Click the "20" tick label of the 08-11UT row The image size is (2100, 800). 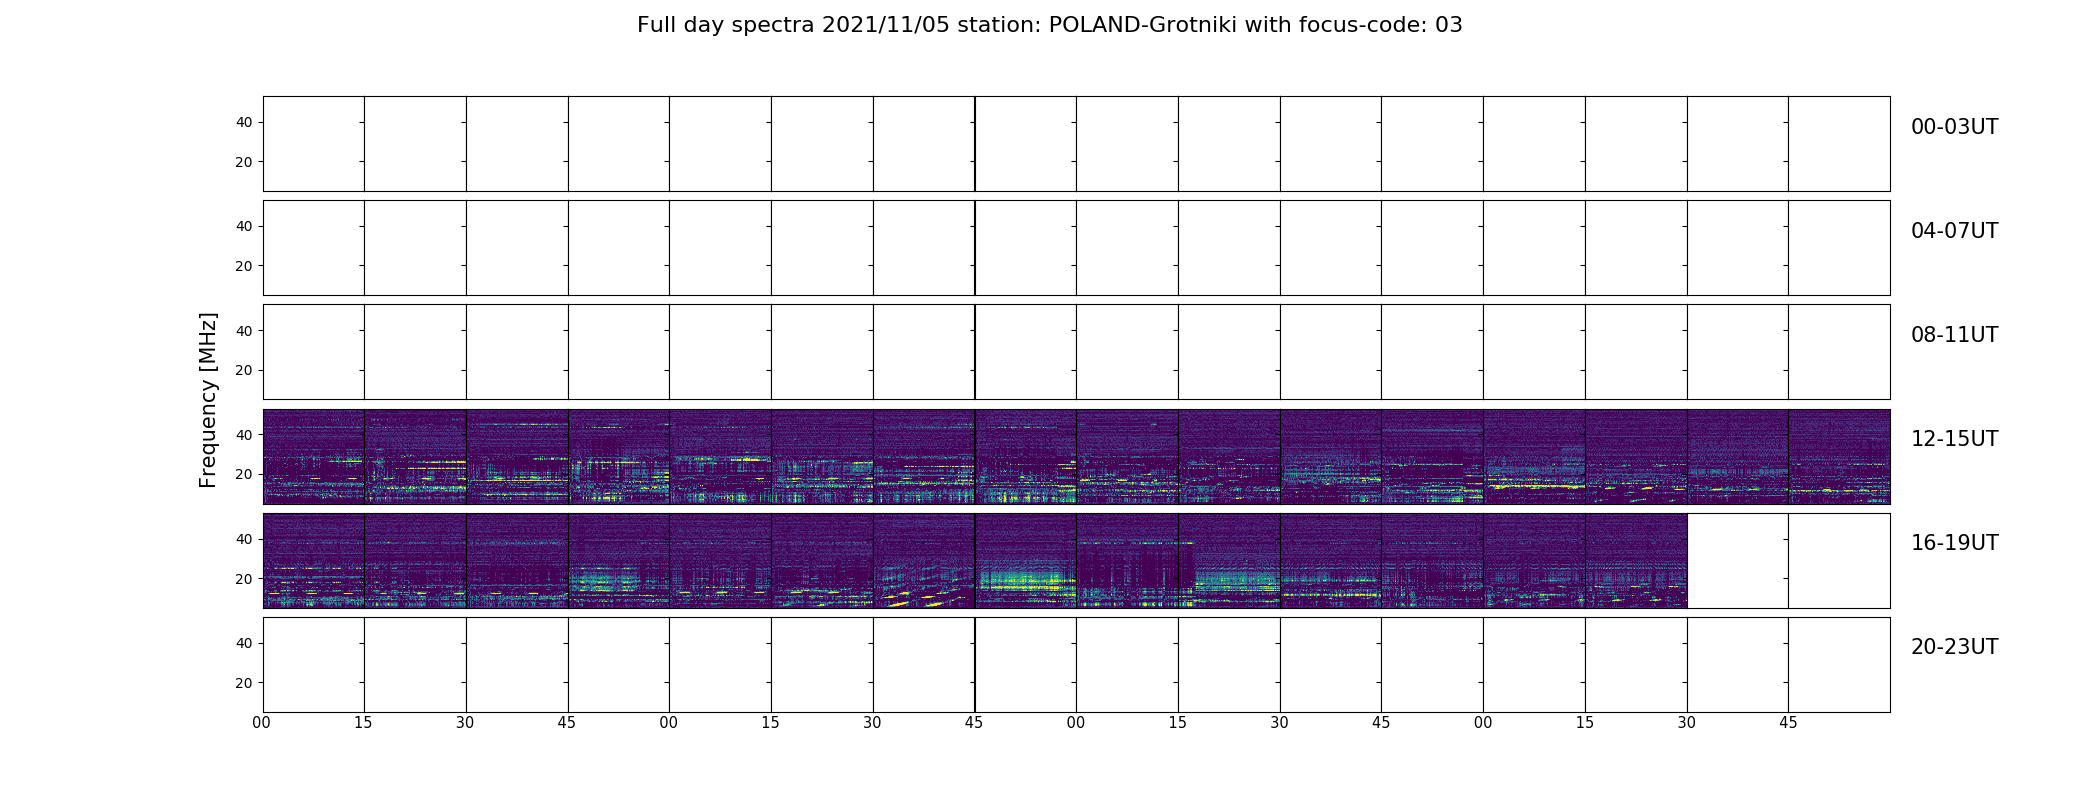click(x=243, y=370)
